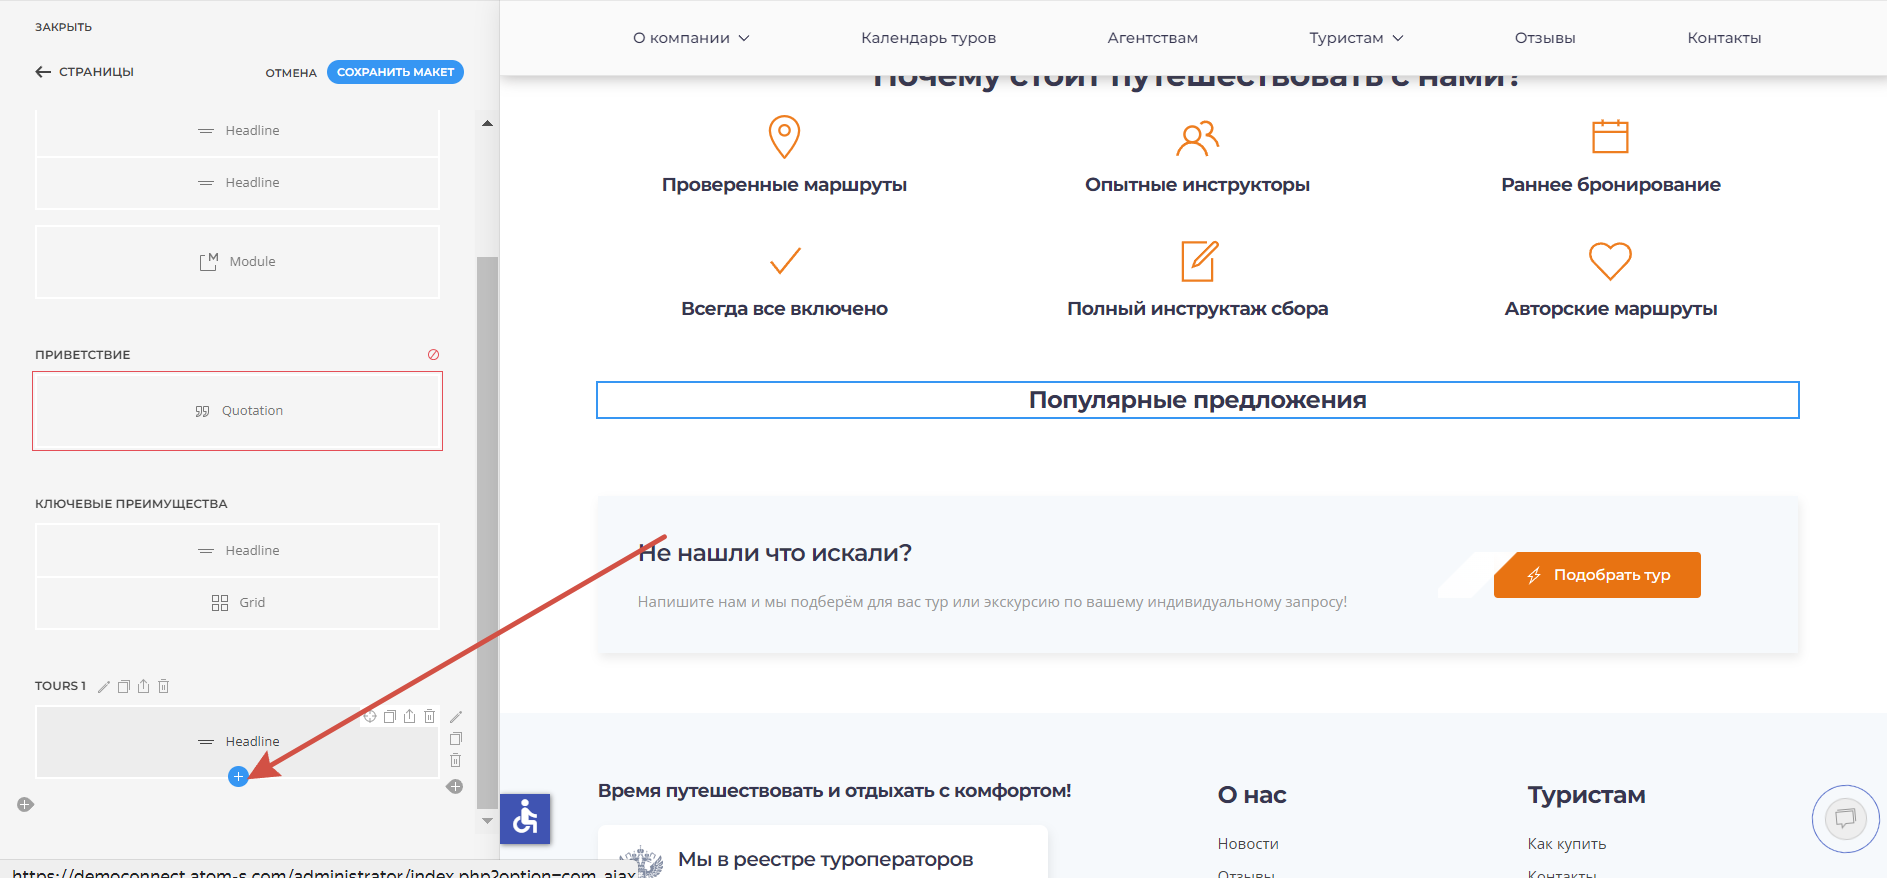Open Агентствам menu item

point(1152,38)
